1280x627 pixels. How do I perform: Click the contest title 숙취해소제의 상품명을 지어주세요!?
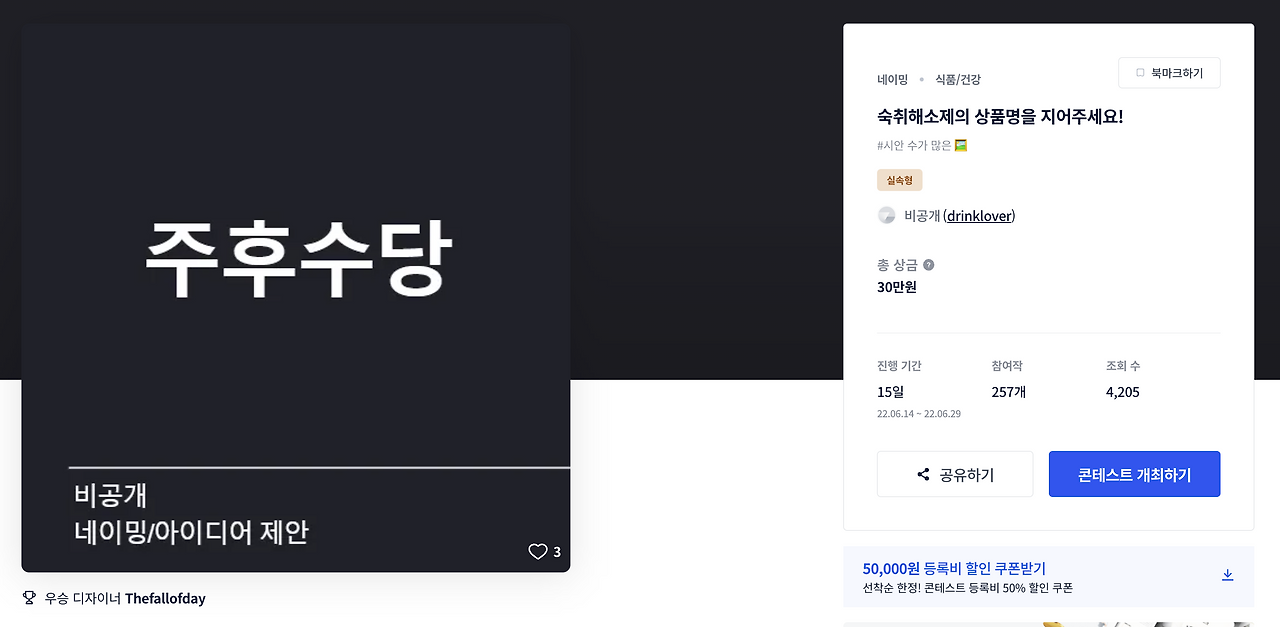point(999,115)
